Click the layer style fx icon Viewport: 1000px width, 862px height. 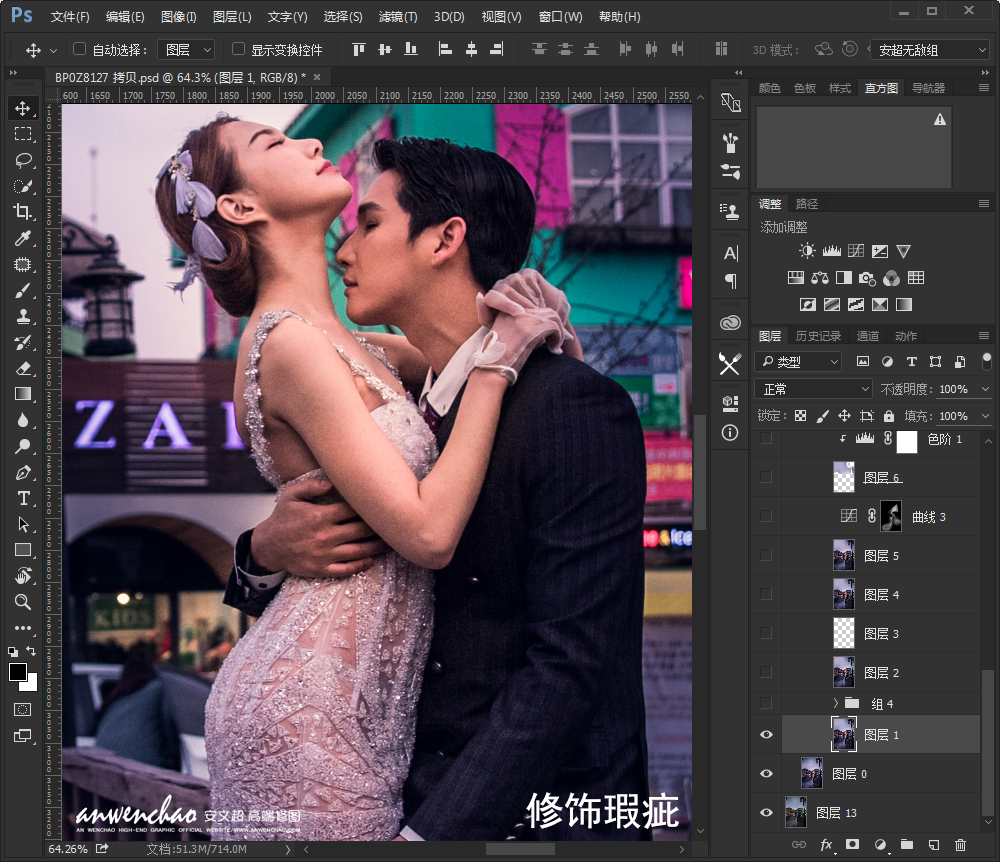click(x=826, y=845)
